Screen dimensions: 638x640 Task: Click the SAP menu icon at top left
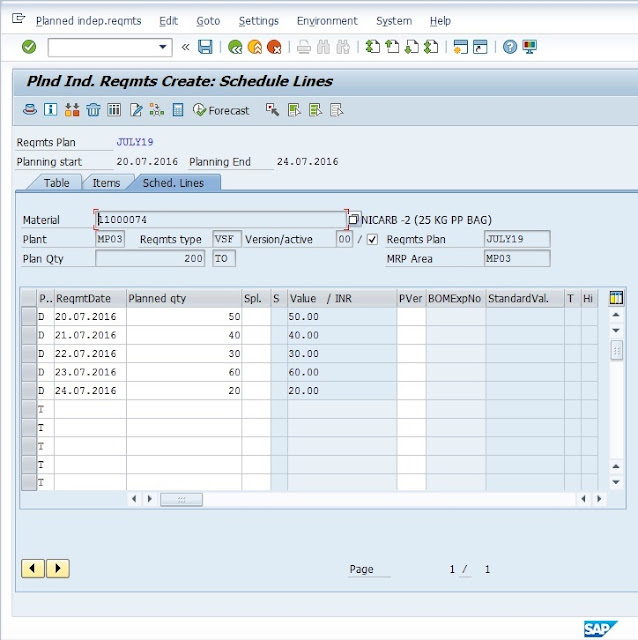coord(18,18)
